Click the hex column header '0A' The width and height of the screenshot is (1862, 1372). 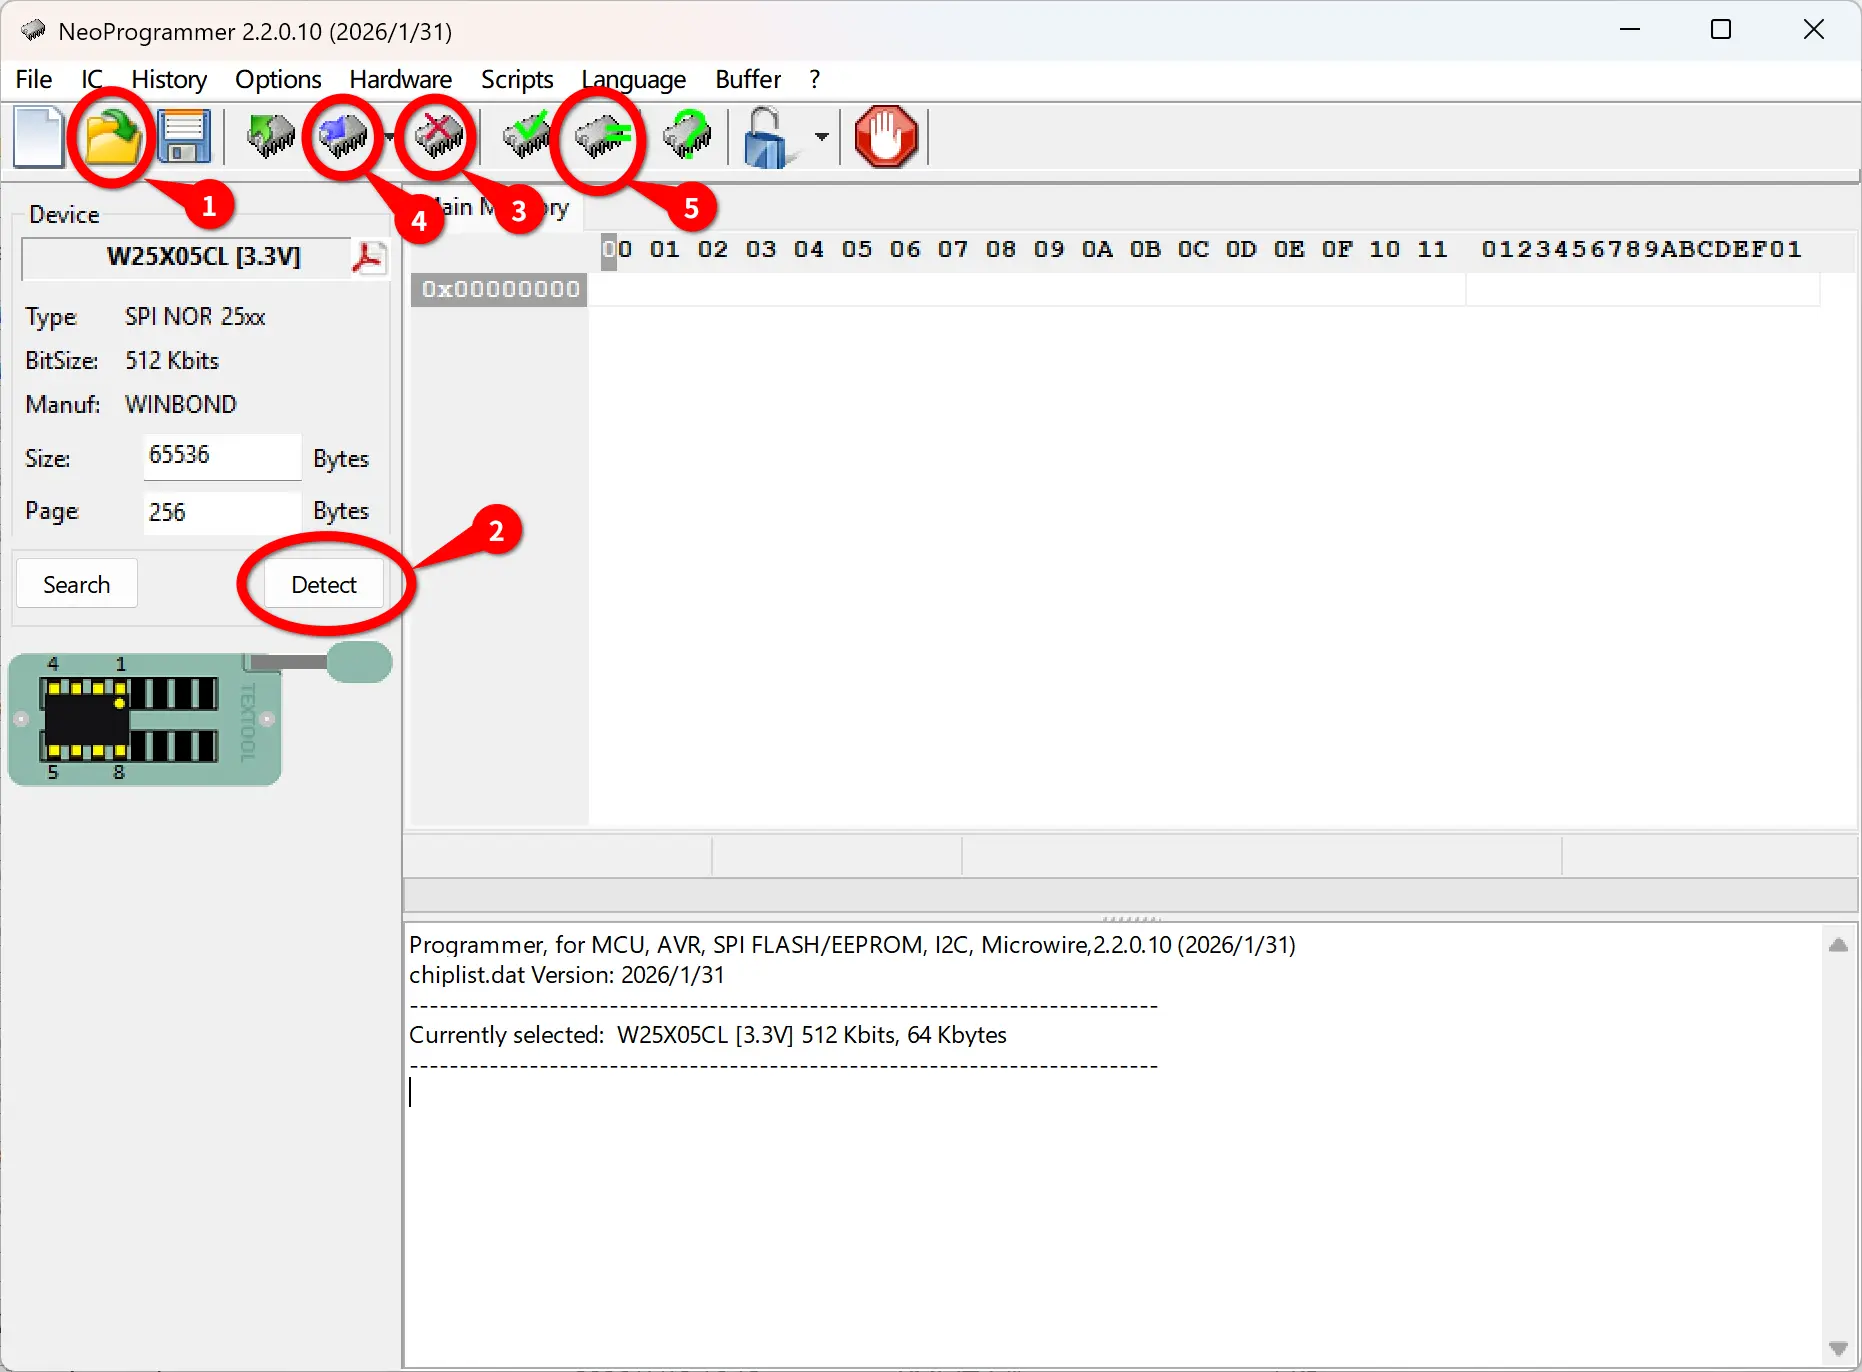pyautogui.click(x=1097, y=249)
